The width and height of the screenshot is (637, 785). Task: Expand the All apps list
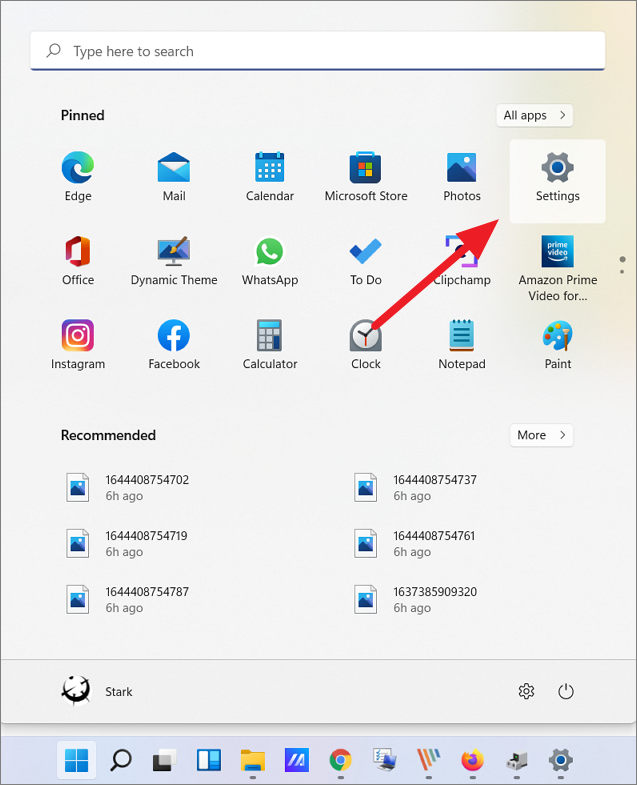(534, 115)
